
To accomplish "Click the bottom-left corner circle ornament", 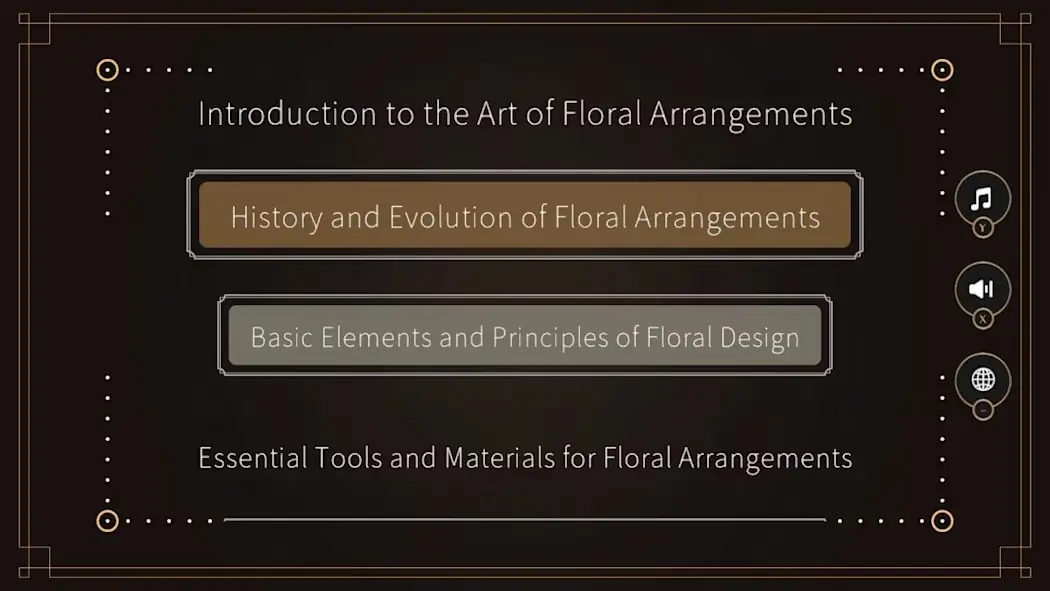I will tap(107, 520).
